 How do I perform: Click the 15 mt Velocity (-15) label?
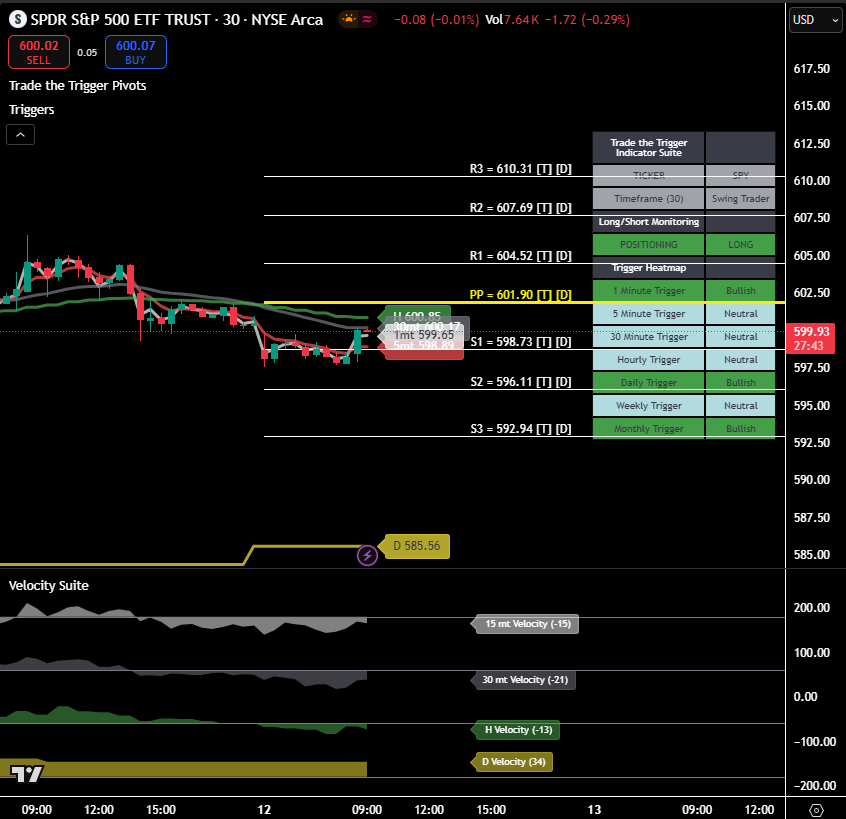coord(526,624)
